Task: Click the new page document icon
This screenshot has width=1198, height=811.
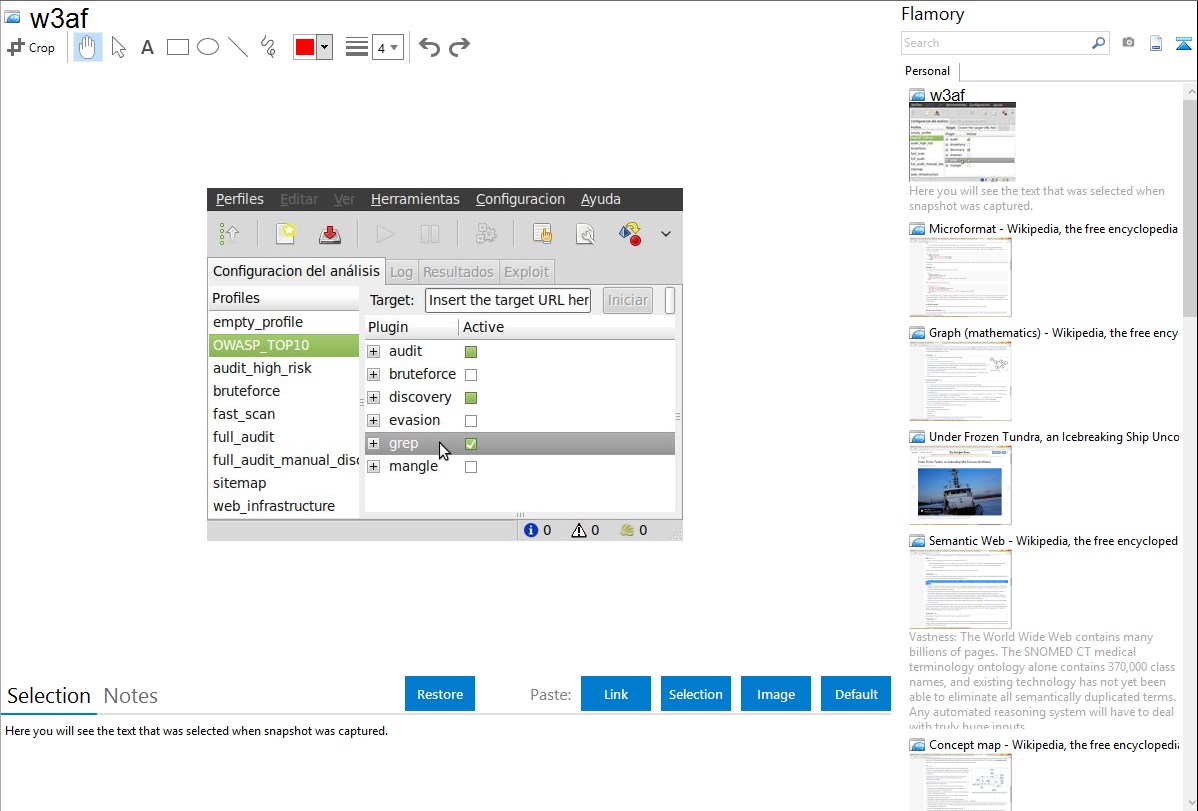Action: tap(1156, 43)
